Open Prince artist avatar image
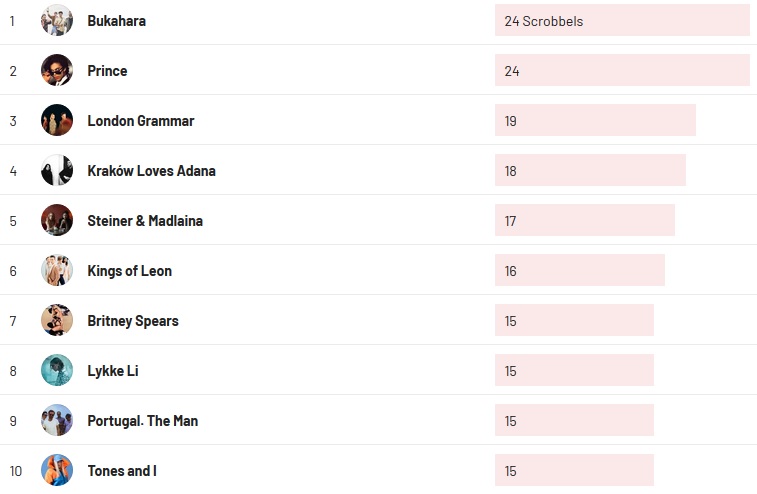Screen dimensions: 757x494 (57, 70)
